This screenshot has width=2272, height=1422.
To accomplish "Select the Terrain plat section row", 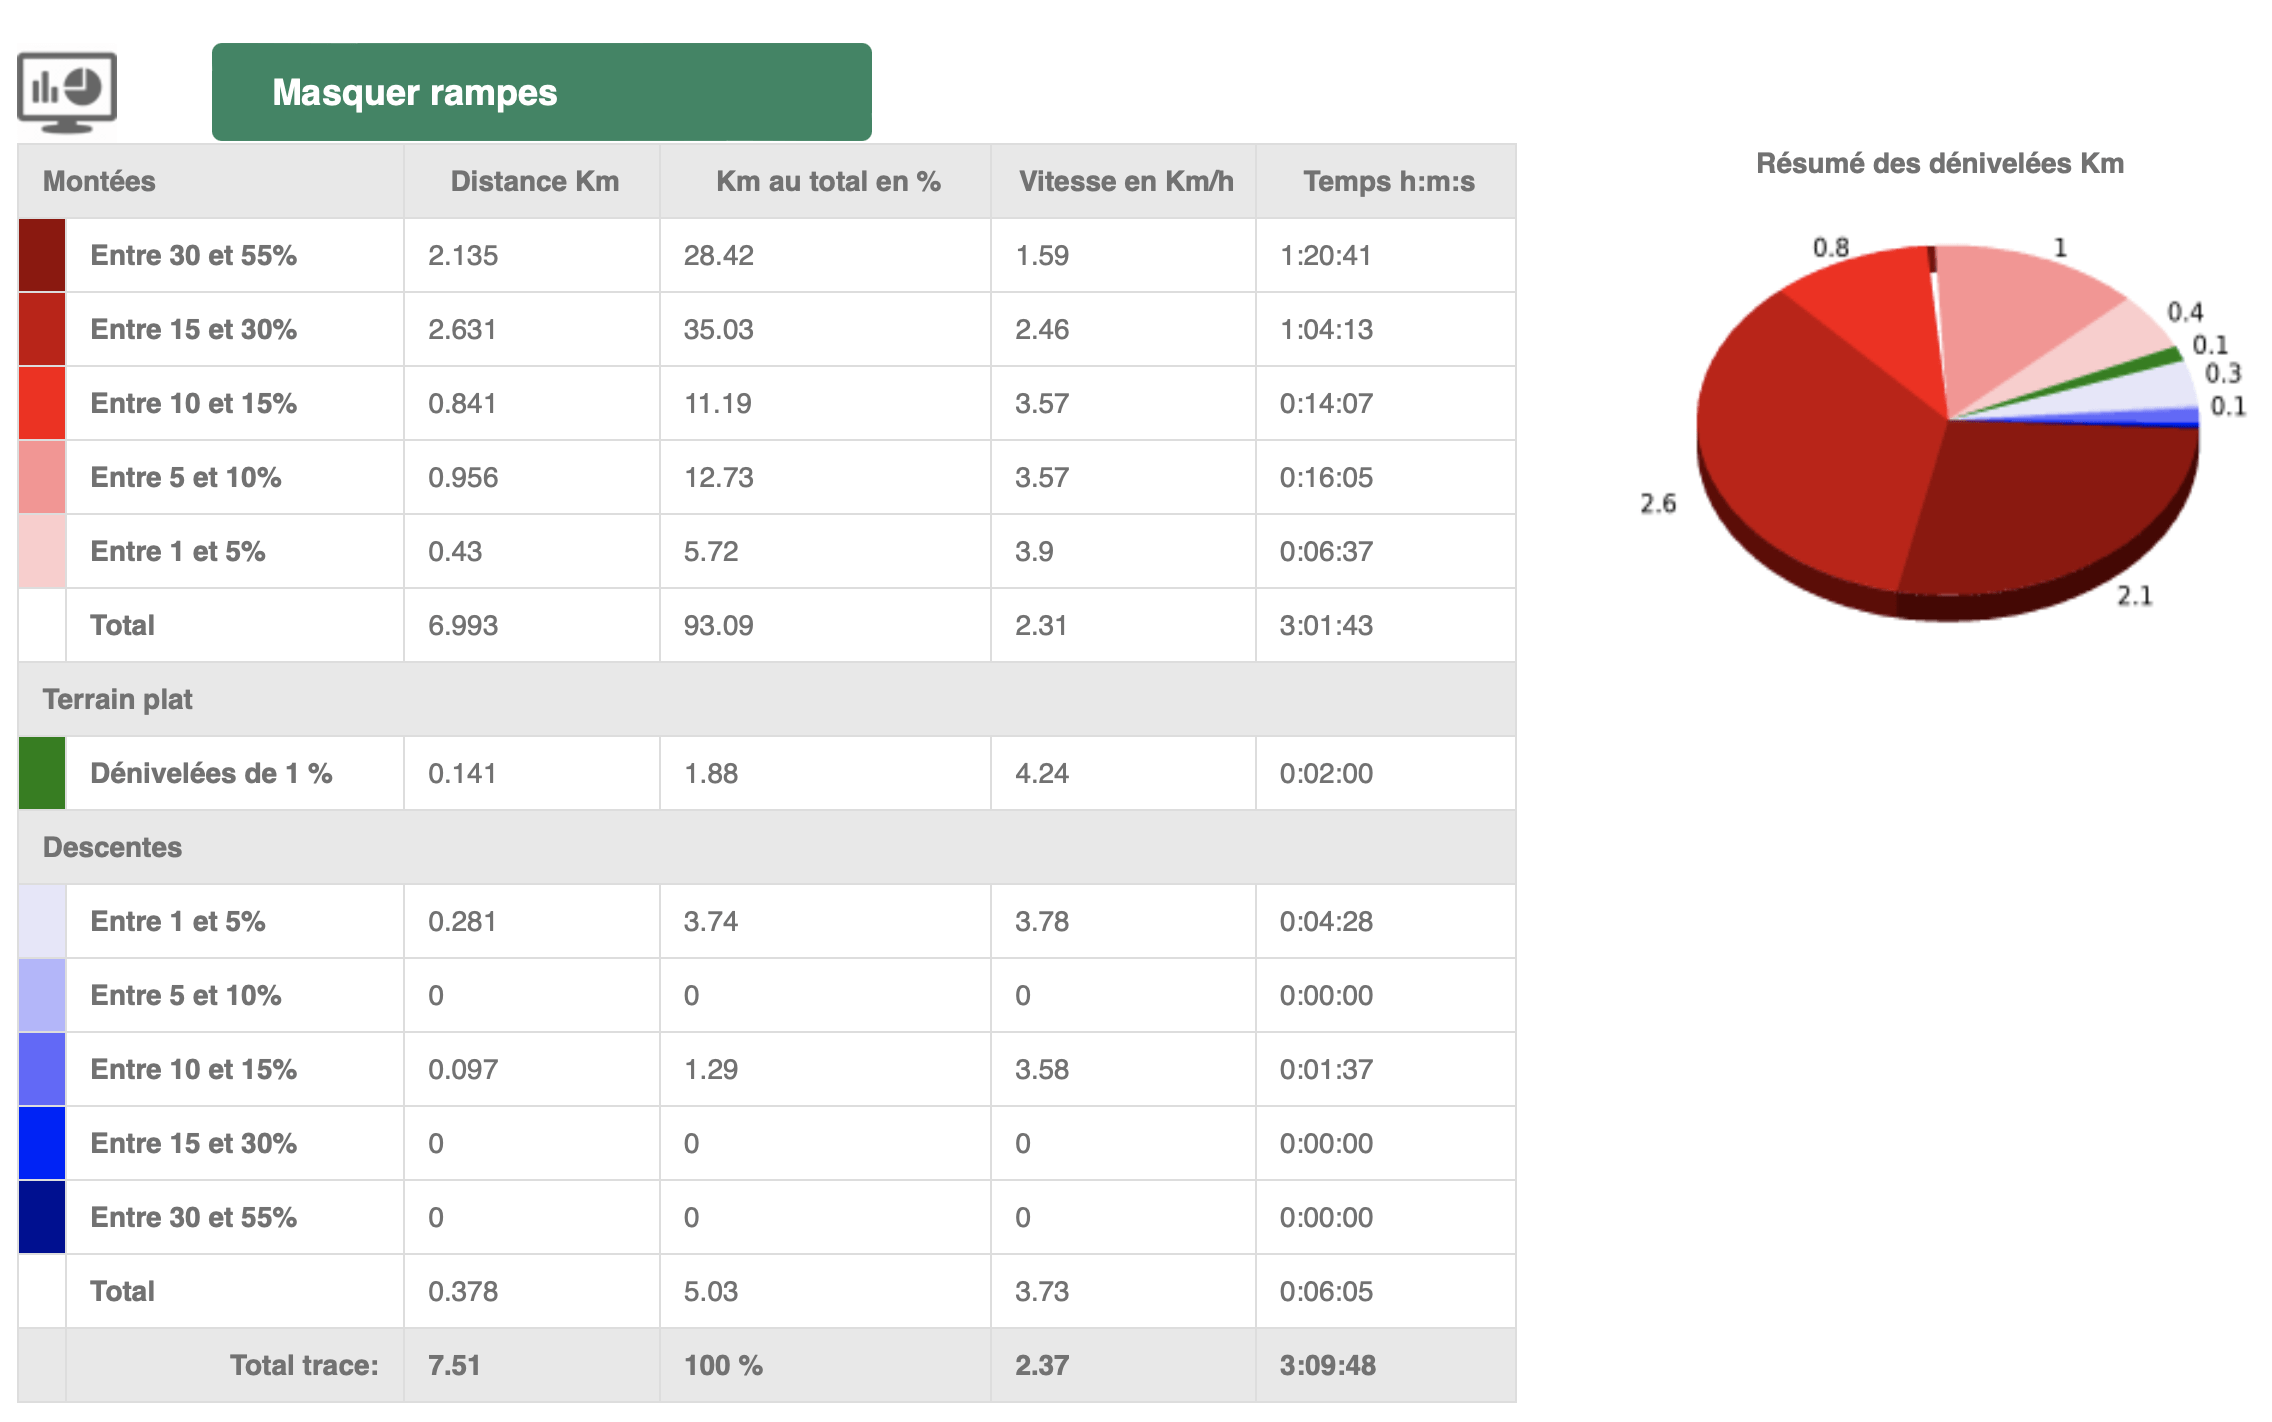I will [x=117, y=699].
